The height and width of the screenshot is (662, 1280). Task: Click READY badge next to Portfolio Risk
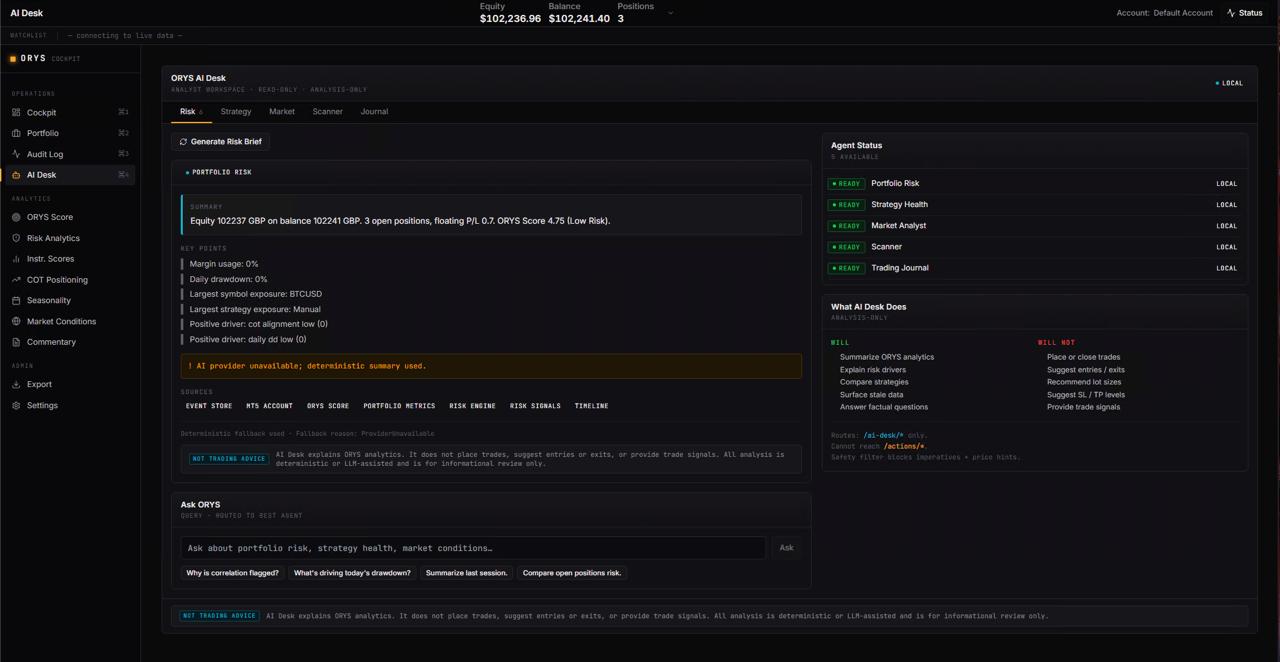(846, 184)
